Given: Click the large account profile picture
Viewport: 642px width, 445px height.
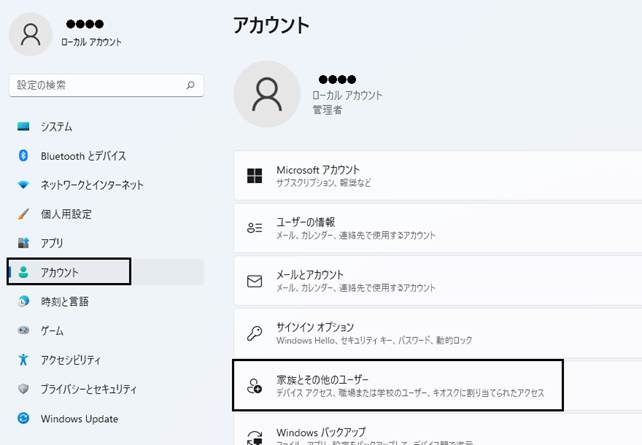Looking at the screenshot, I should (267, 94).
